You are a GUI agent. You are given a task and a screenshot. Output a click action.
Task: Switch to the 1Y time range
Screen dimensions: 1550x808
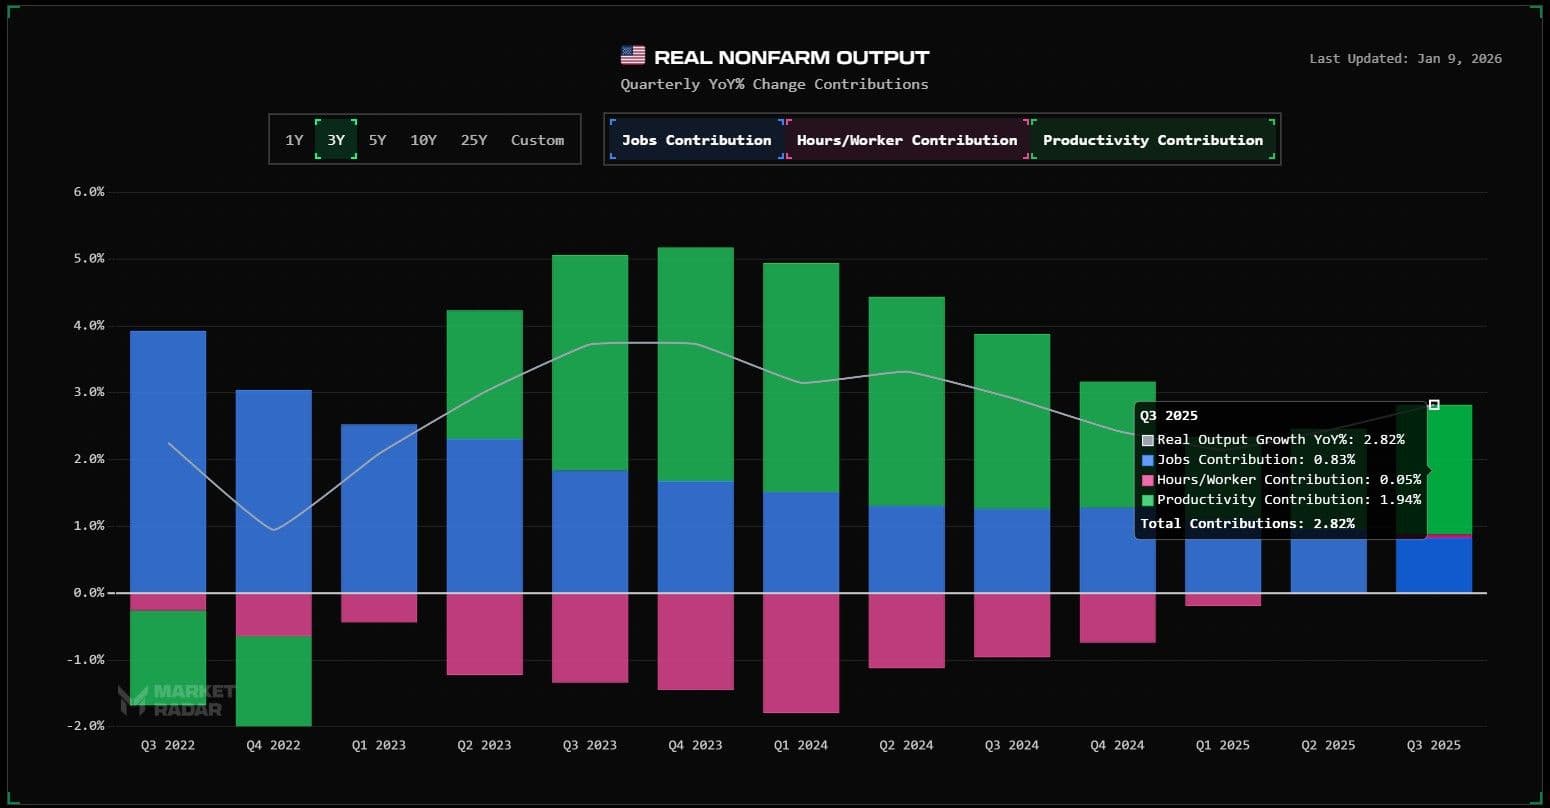(294, 140)
